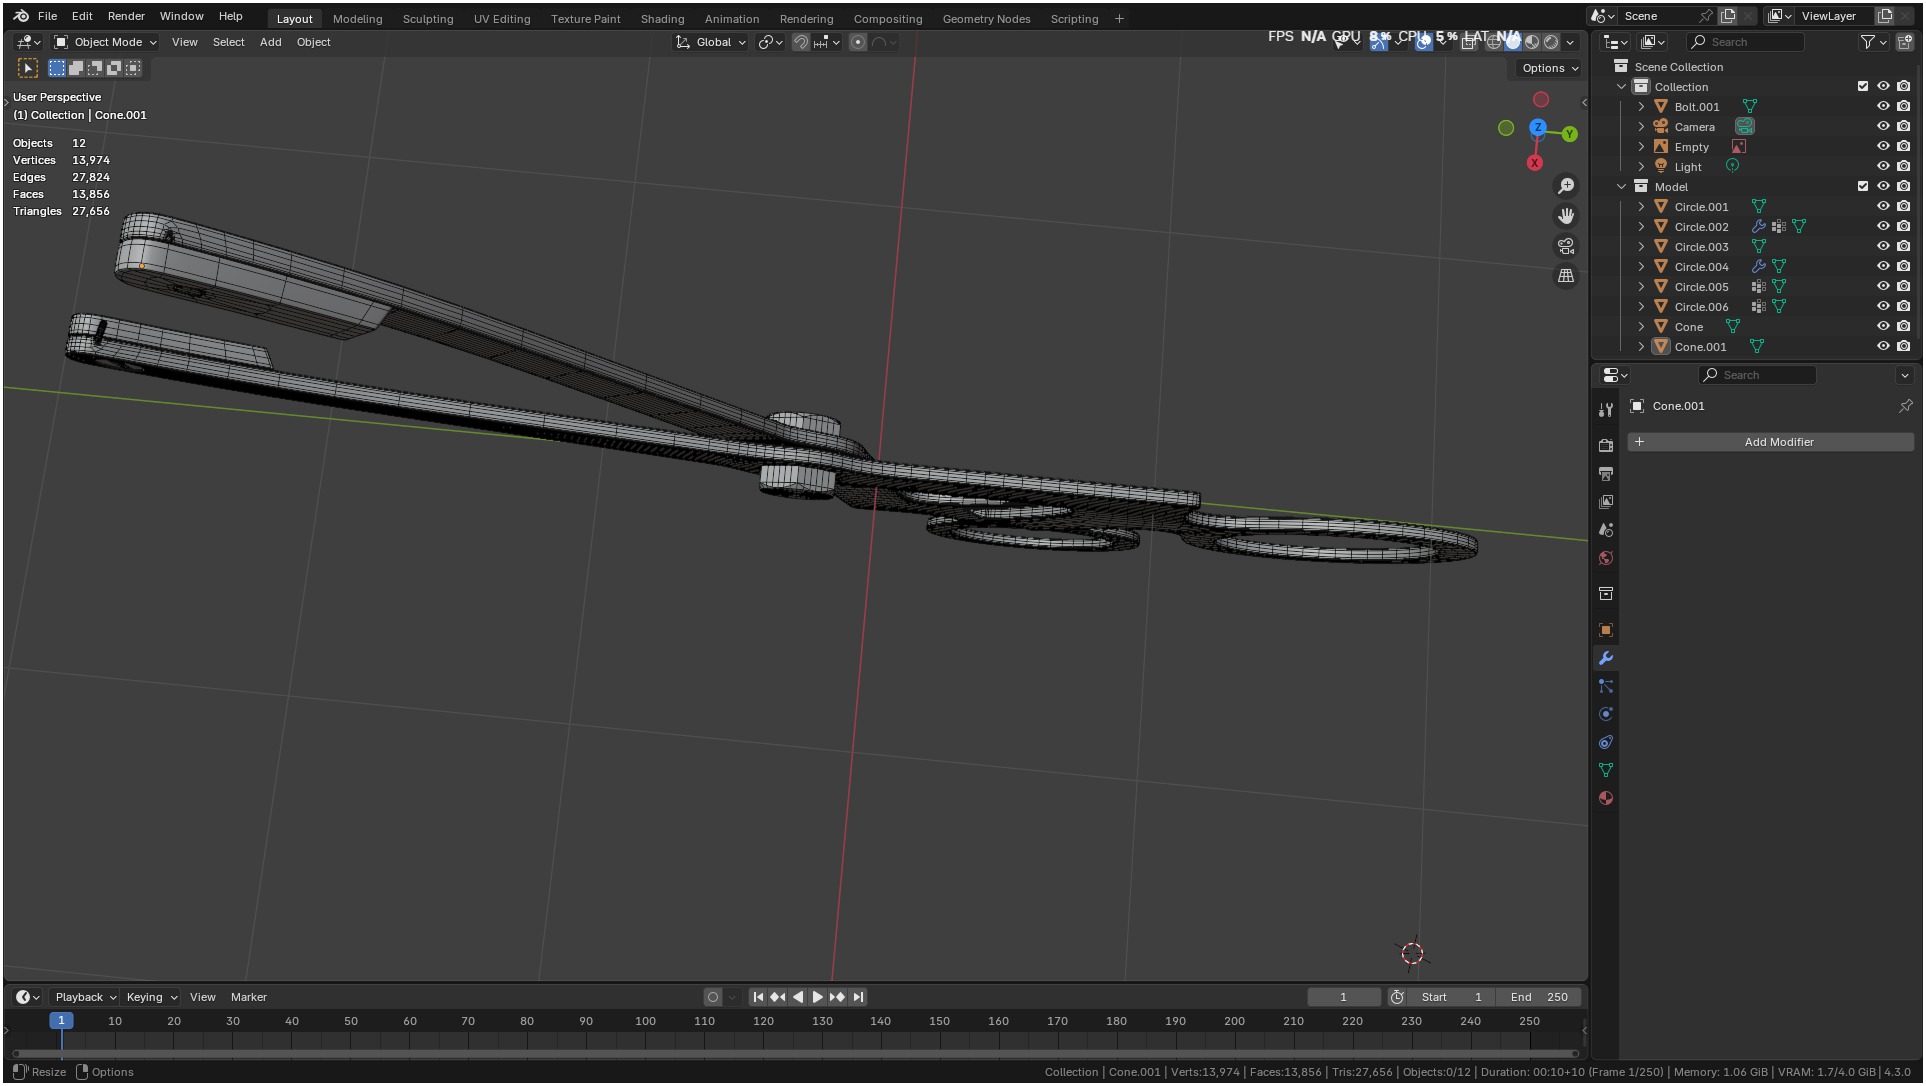
Task: Disable rendering for the Light object
Action: pyautogui.click(x=1904, y=167)
